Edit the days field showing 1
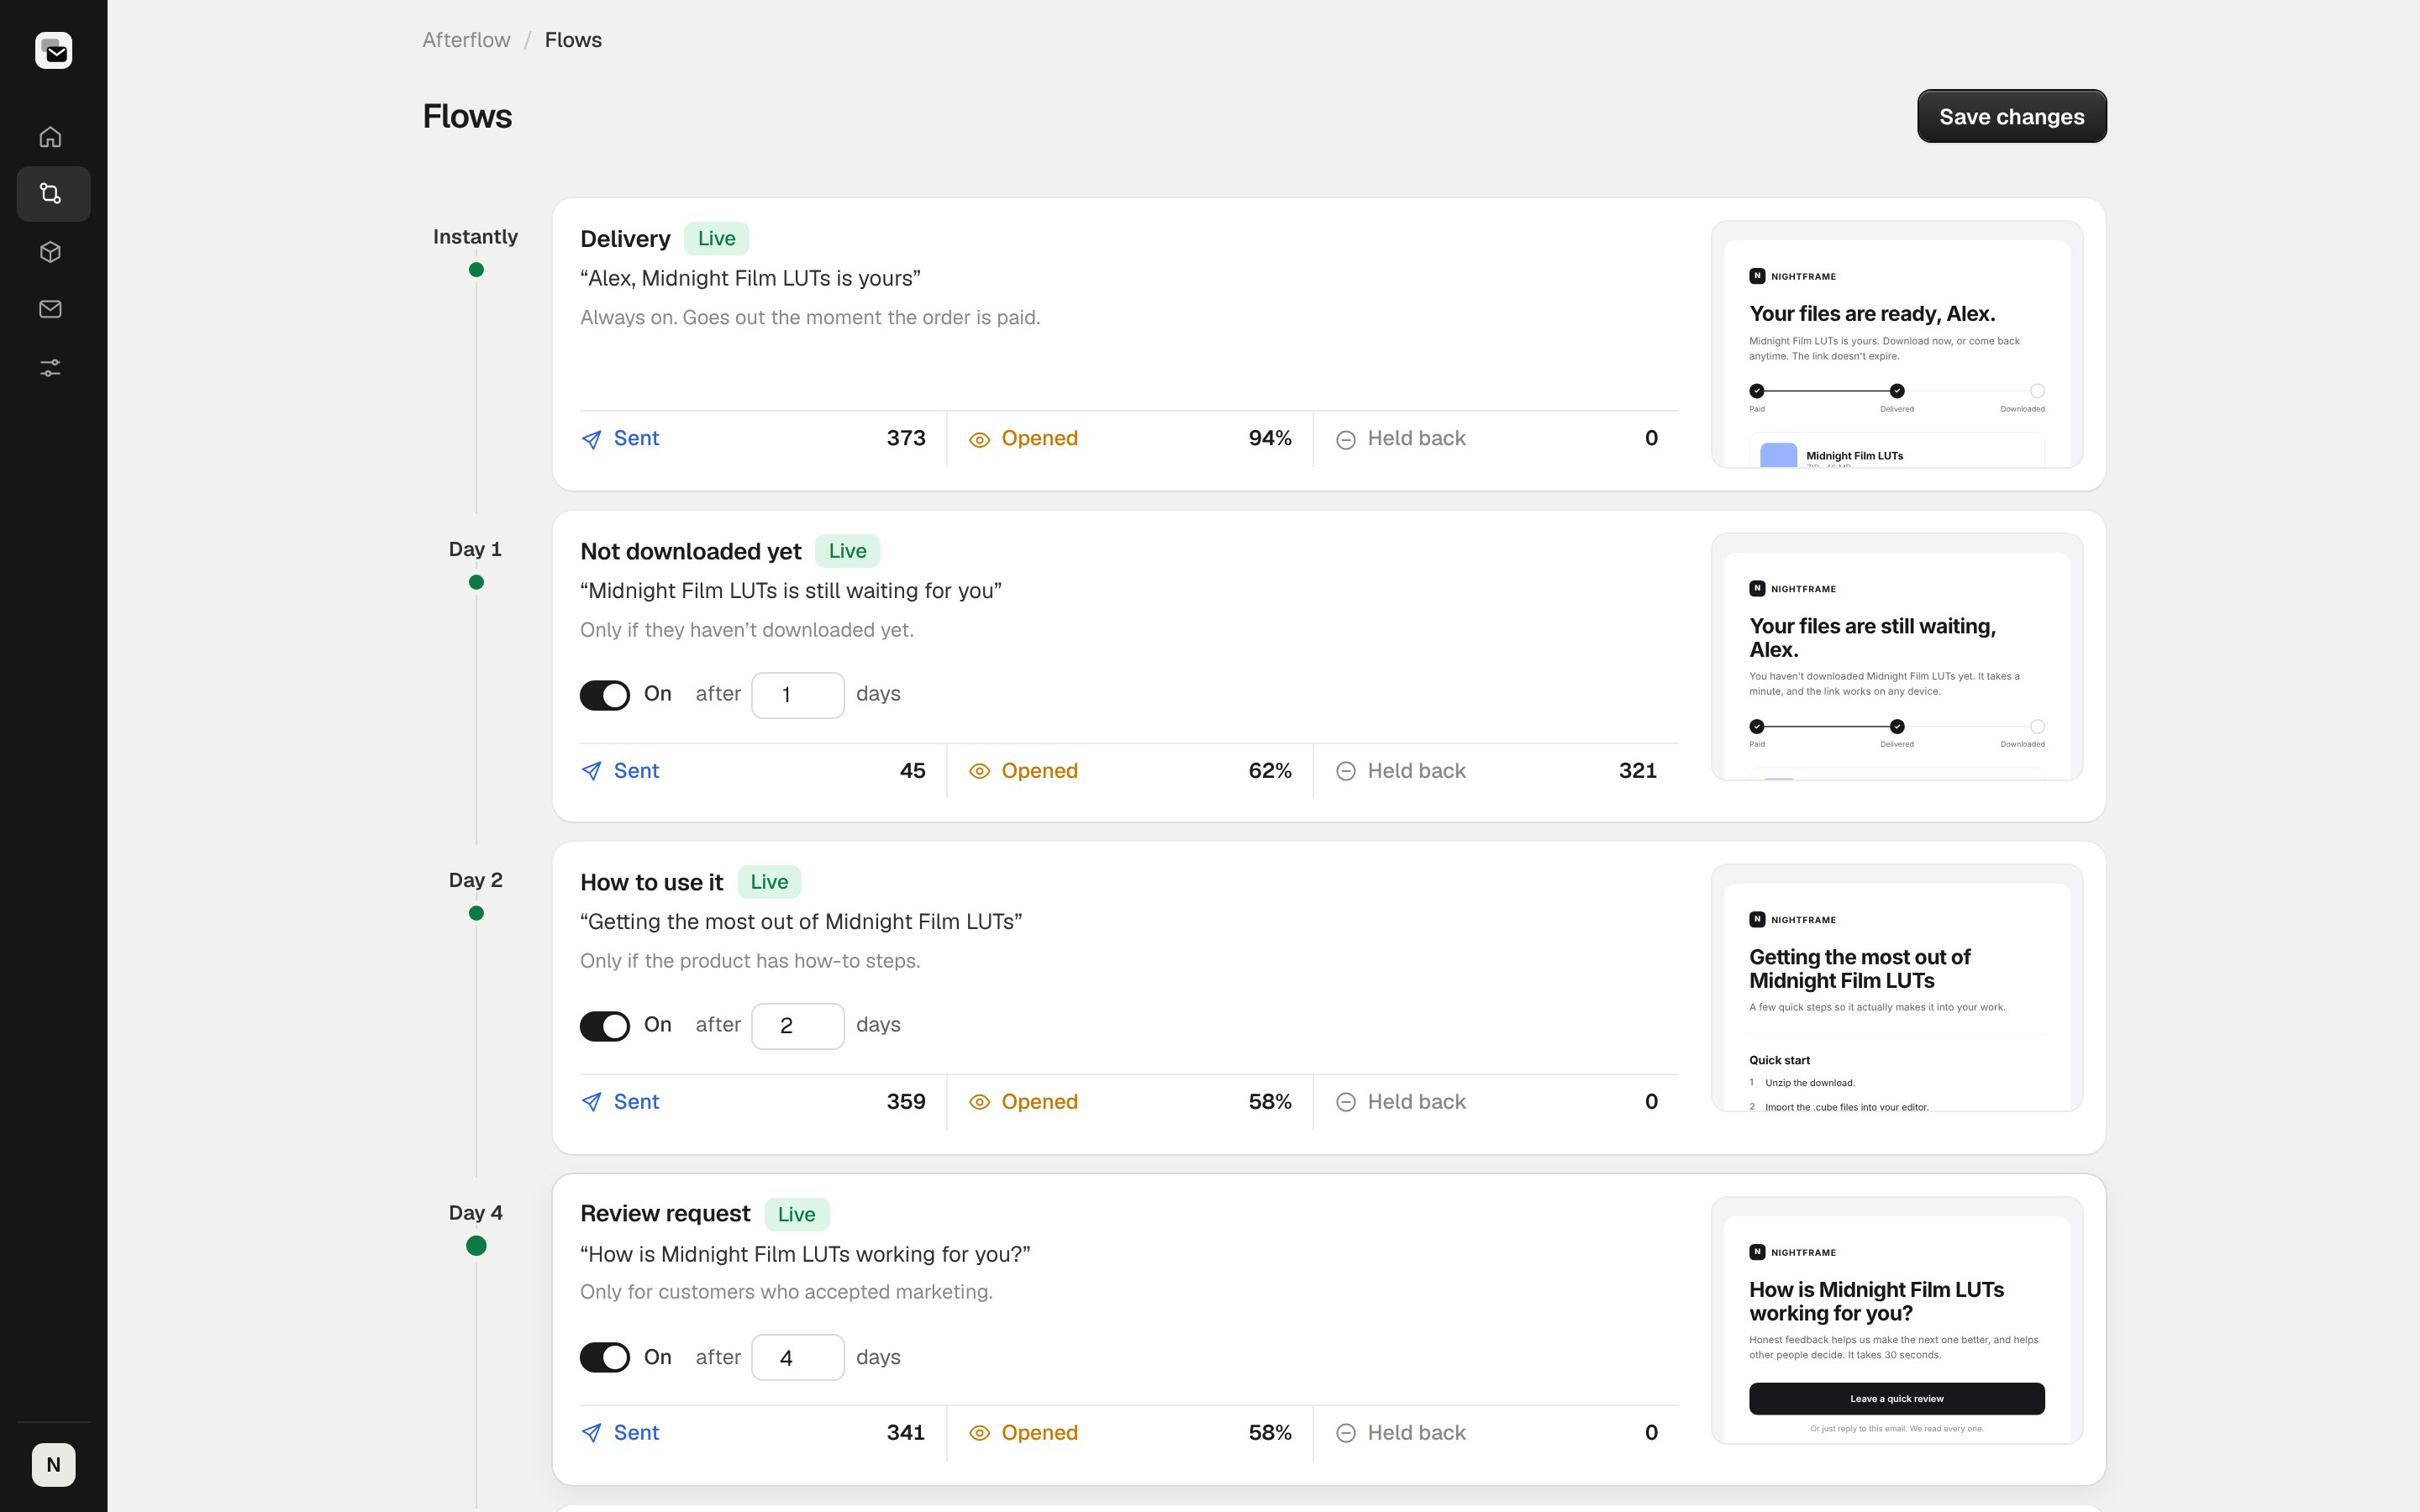Screen dimensions: 2420x1512 tap(797, 695)
